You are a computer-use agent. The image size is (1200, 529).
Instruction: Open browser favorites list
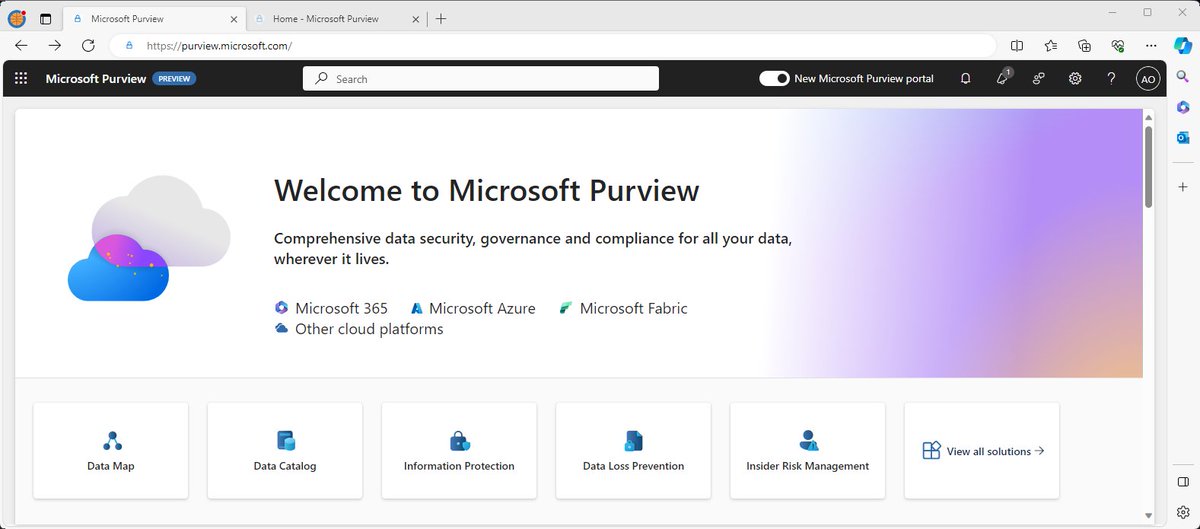(1051, 45)
